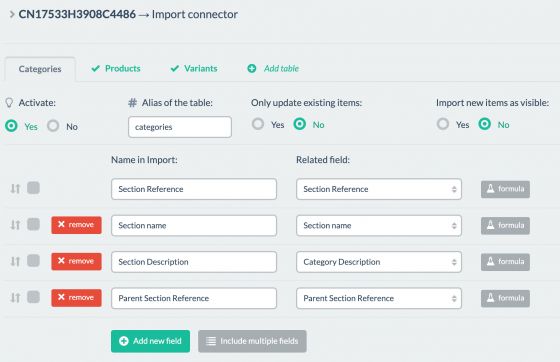Click the Add new field button
Viewport: 560px width, 362px height.
(x=150, y=341)
